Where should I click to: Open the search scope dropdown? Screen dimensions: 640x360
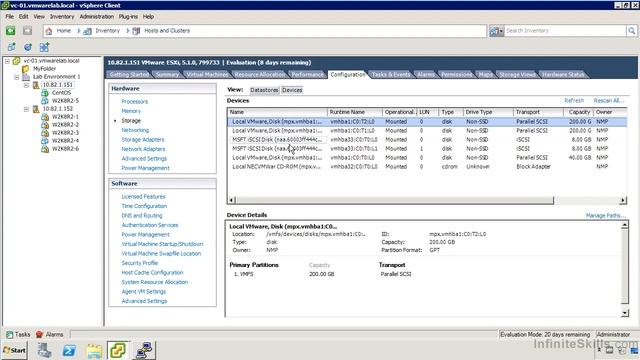coord(496,31)
